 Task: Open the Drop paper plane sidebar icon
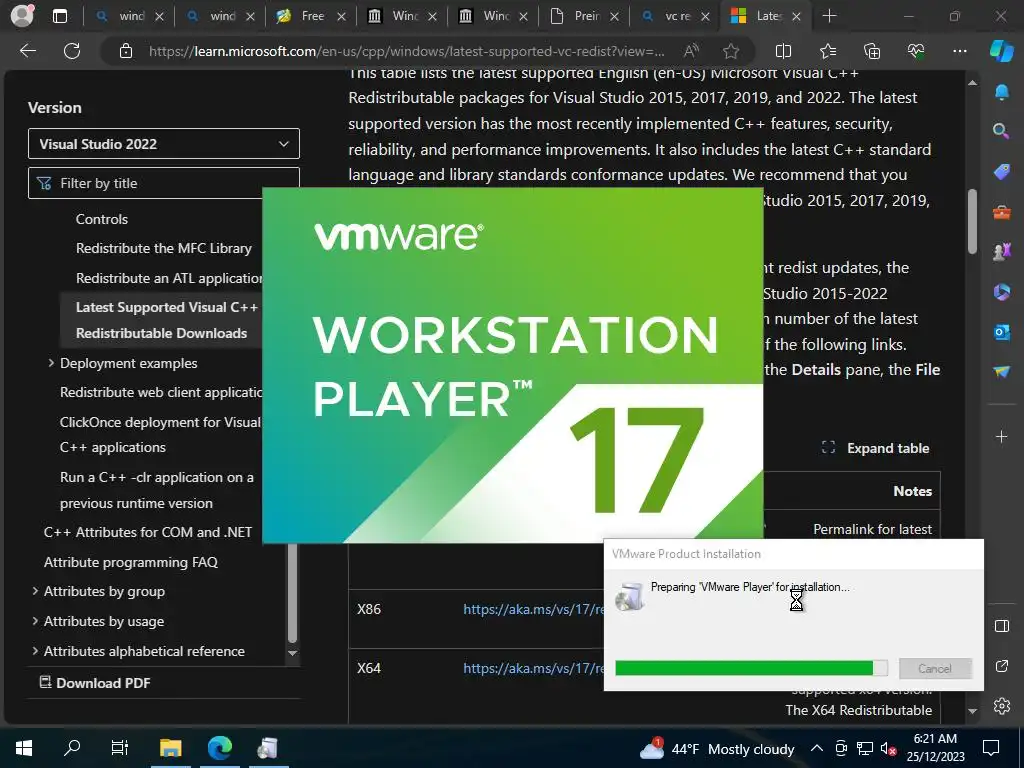click(x=1001, y=371)
